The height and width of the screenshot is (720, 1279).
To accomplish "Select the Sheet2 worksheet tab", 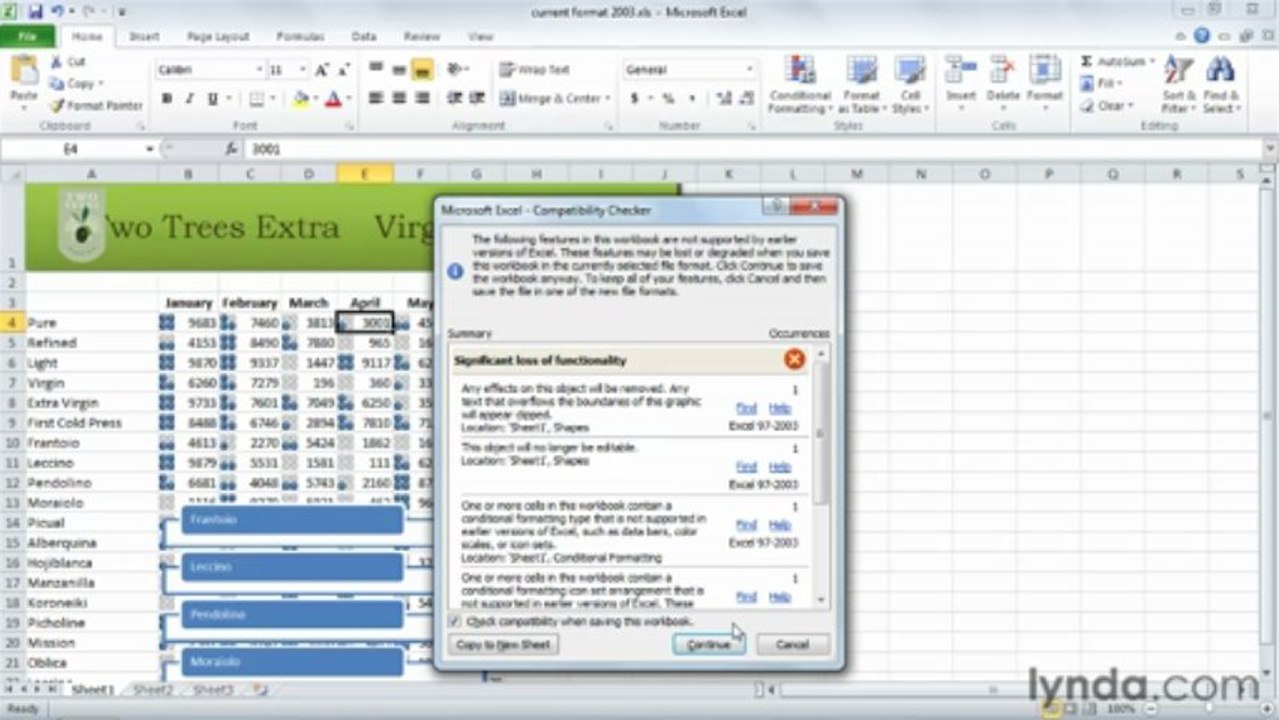I will click(153, 690).
